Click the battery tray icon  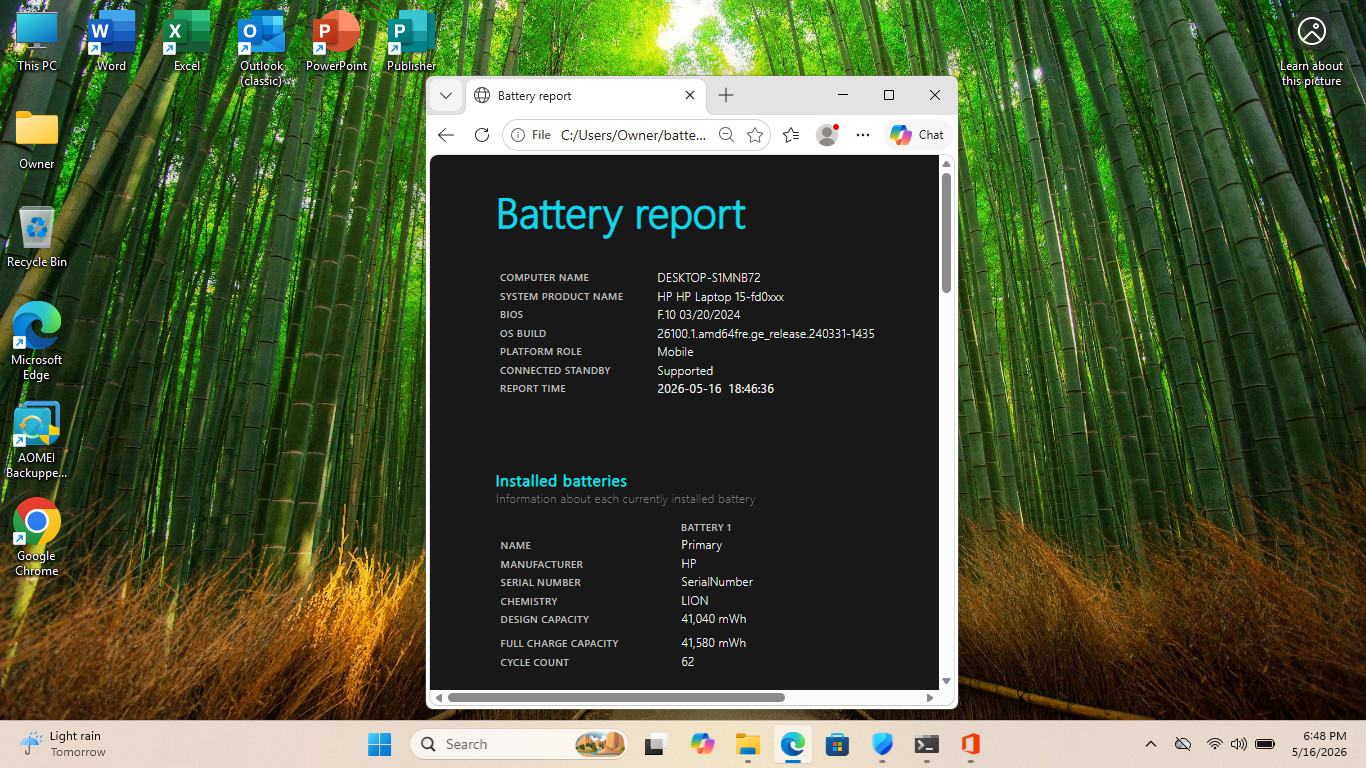point(1265,744)
